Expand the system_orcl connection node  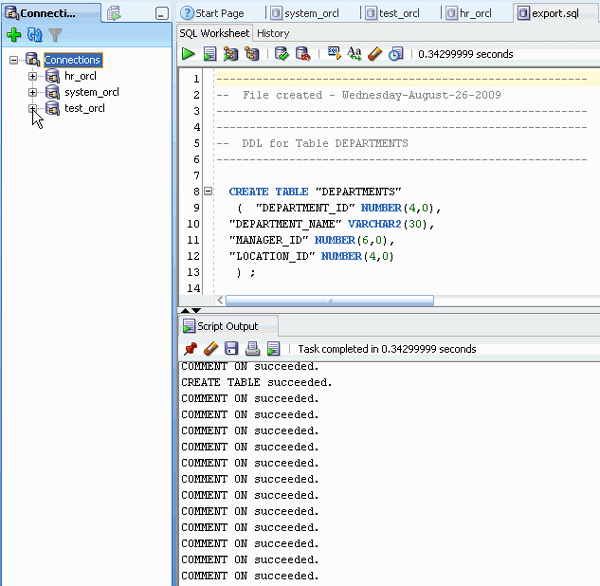point(33,92)
